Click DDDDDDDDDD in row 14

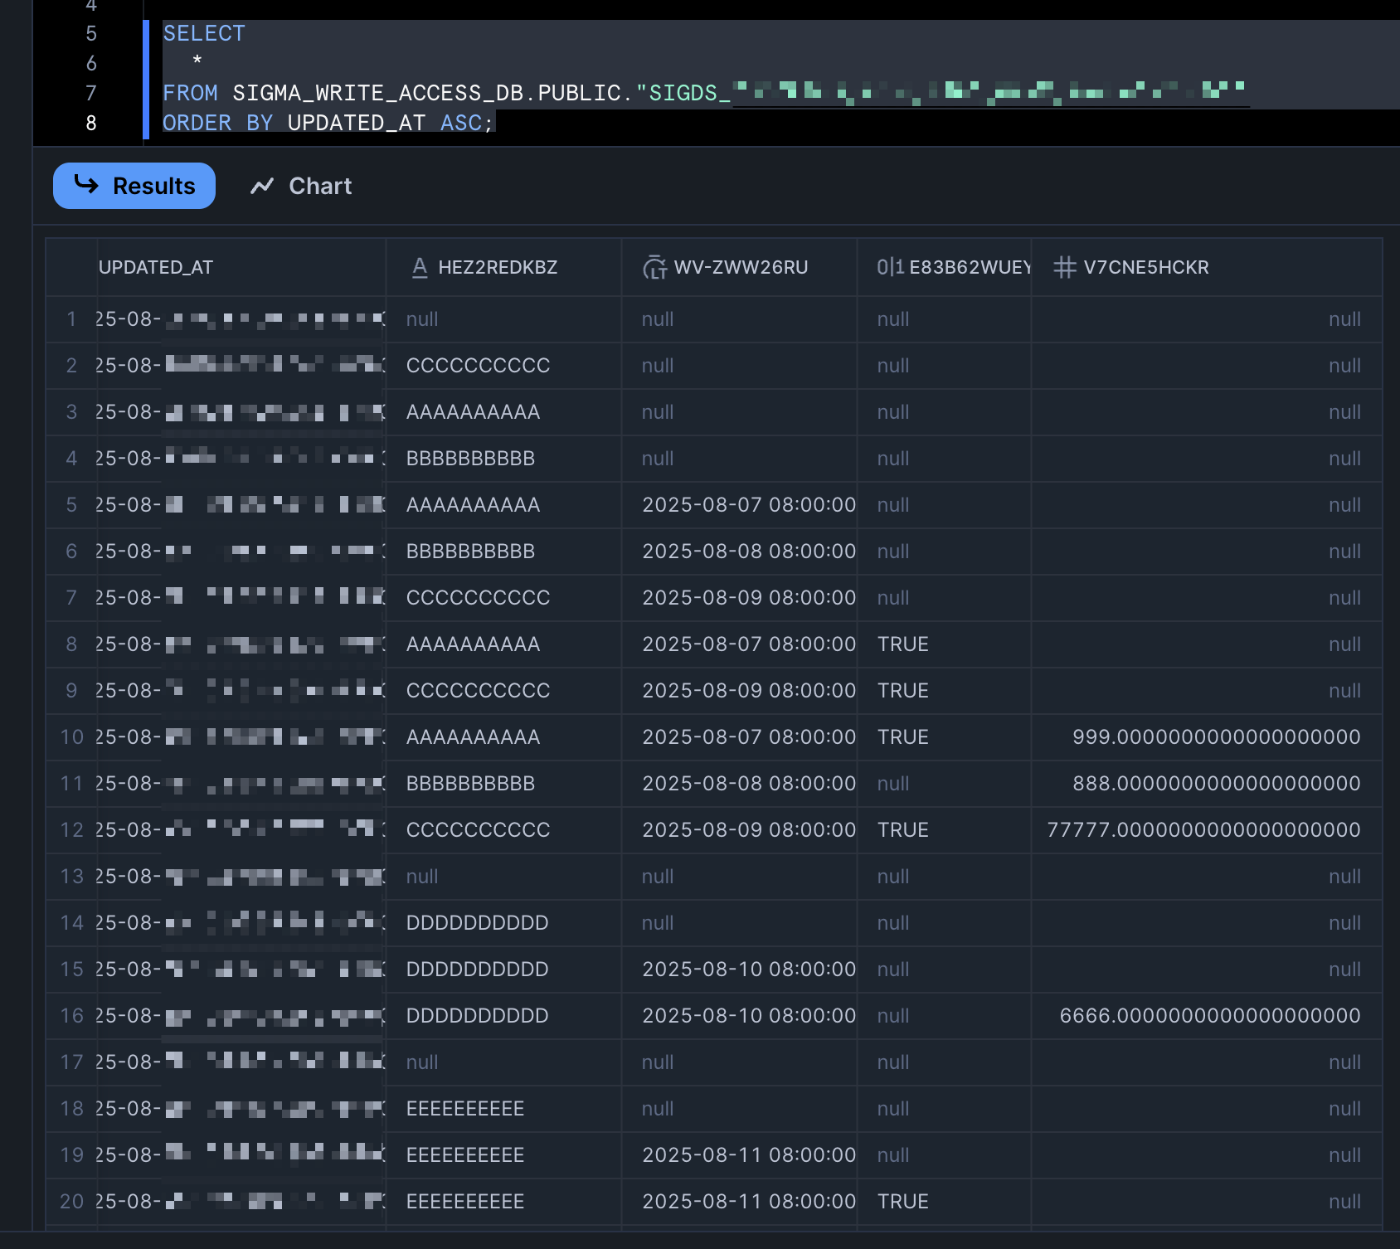point(477,923)
